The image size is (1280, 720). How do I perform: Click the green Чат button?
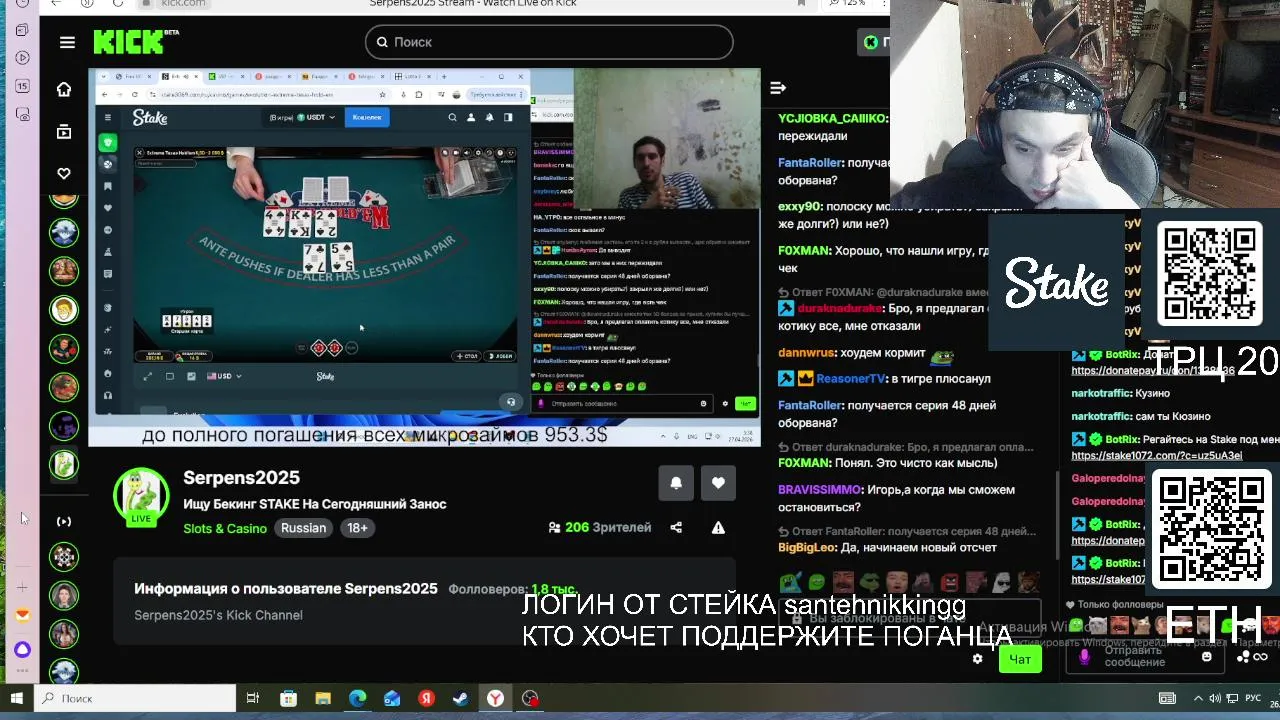coord(1020,659)
